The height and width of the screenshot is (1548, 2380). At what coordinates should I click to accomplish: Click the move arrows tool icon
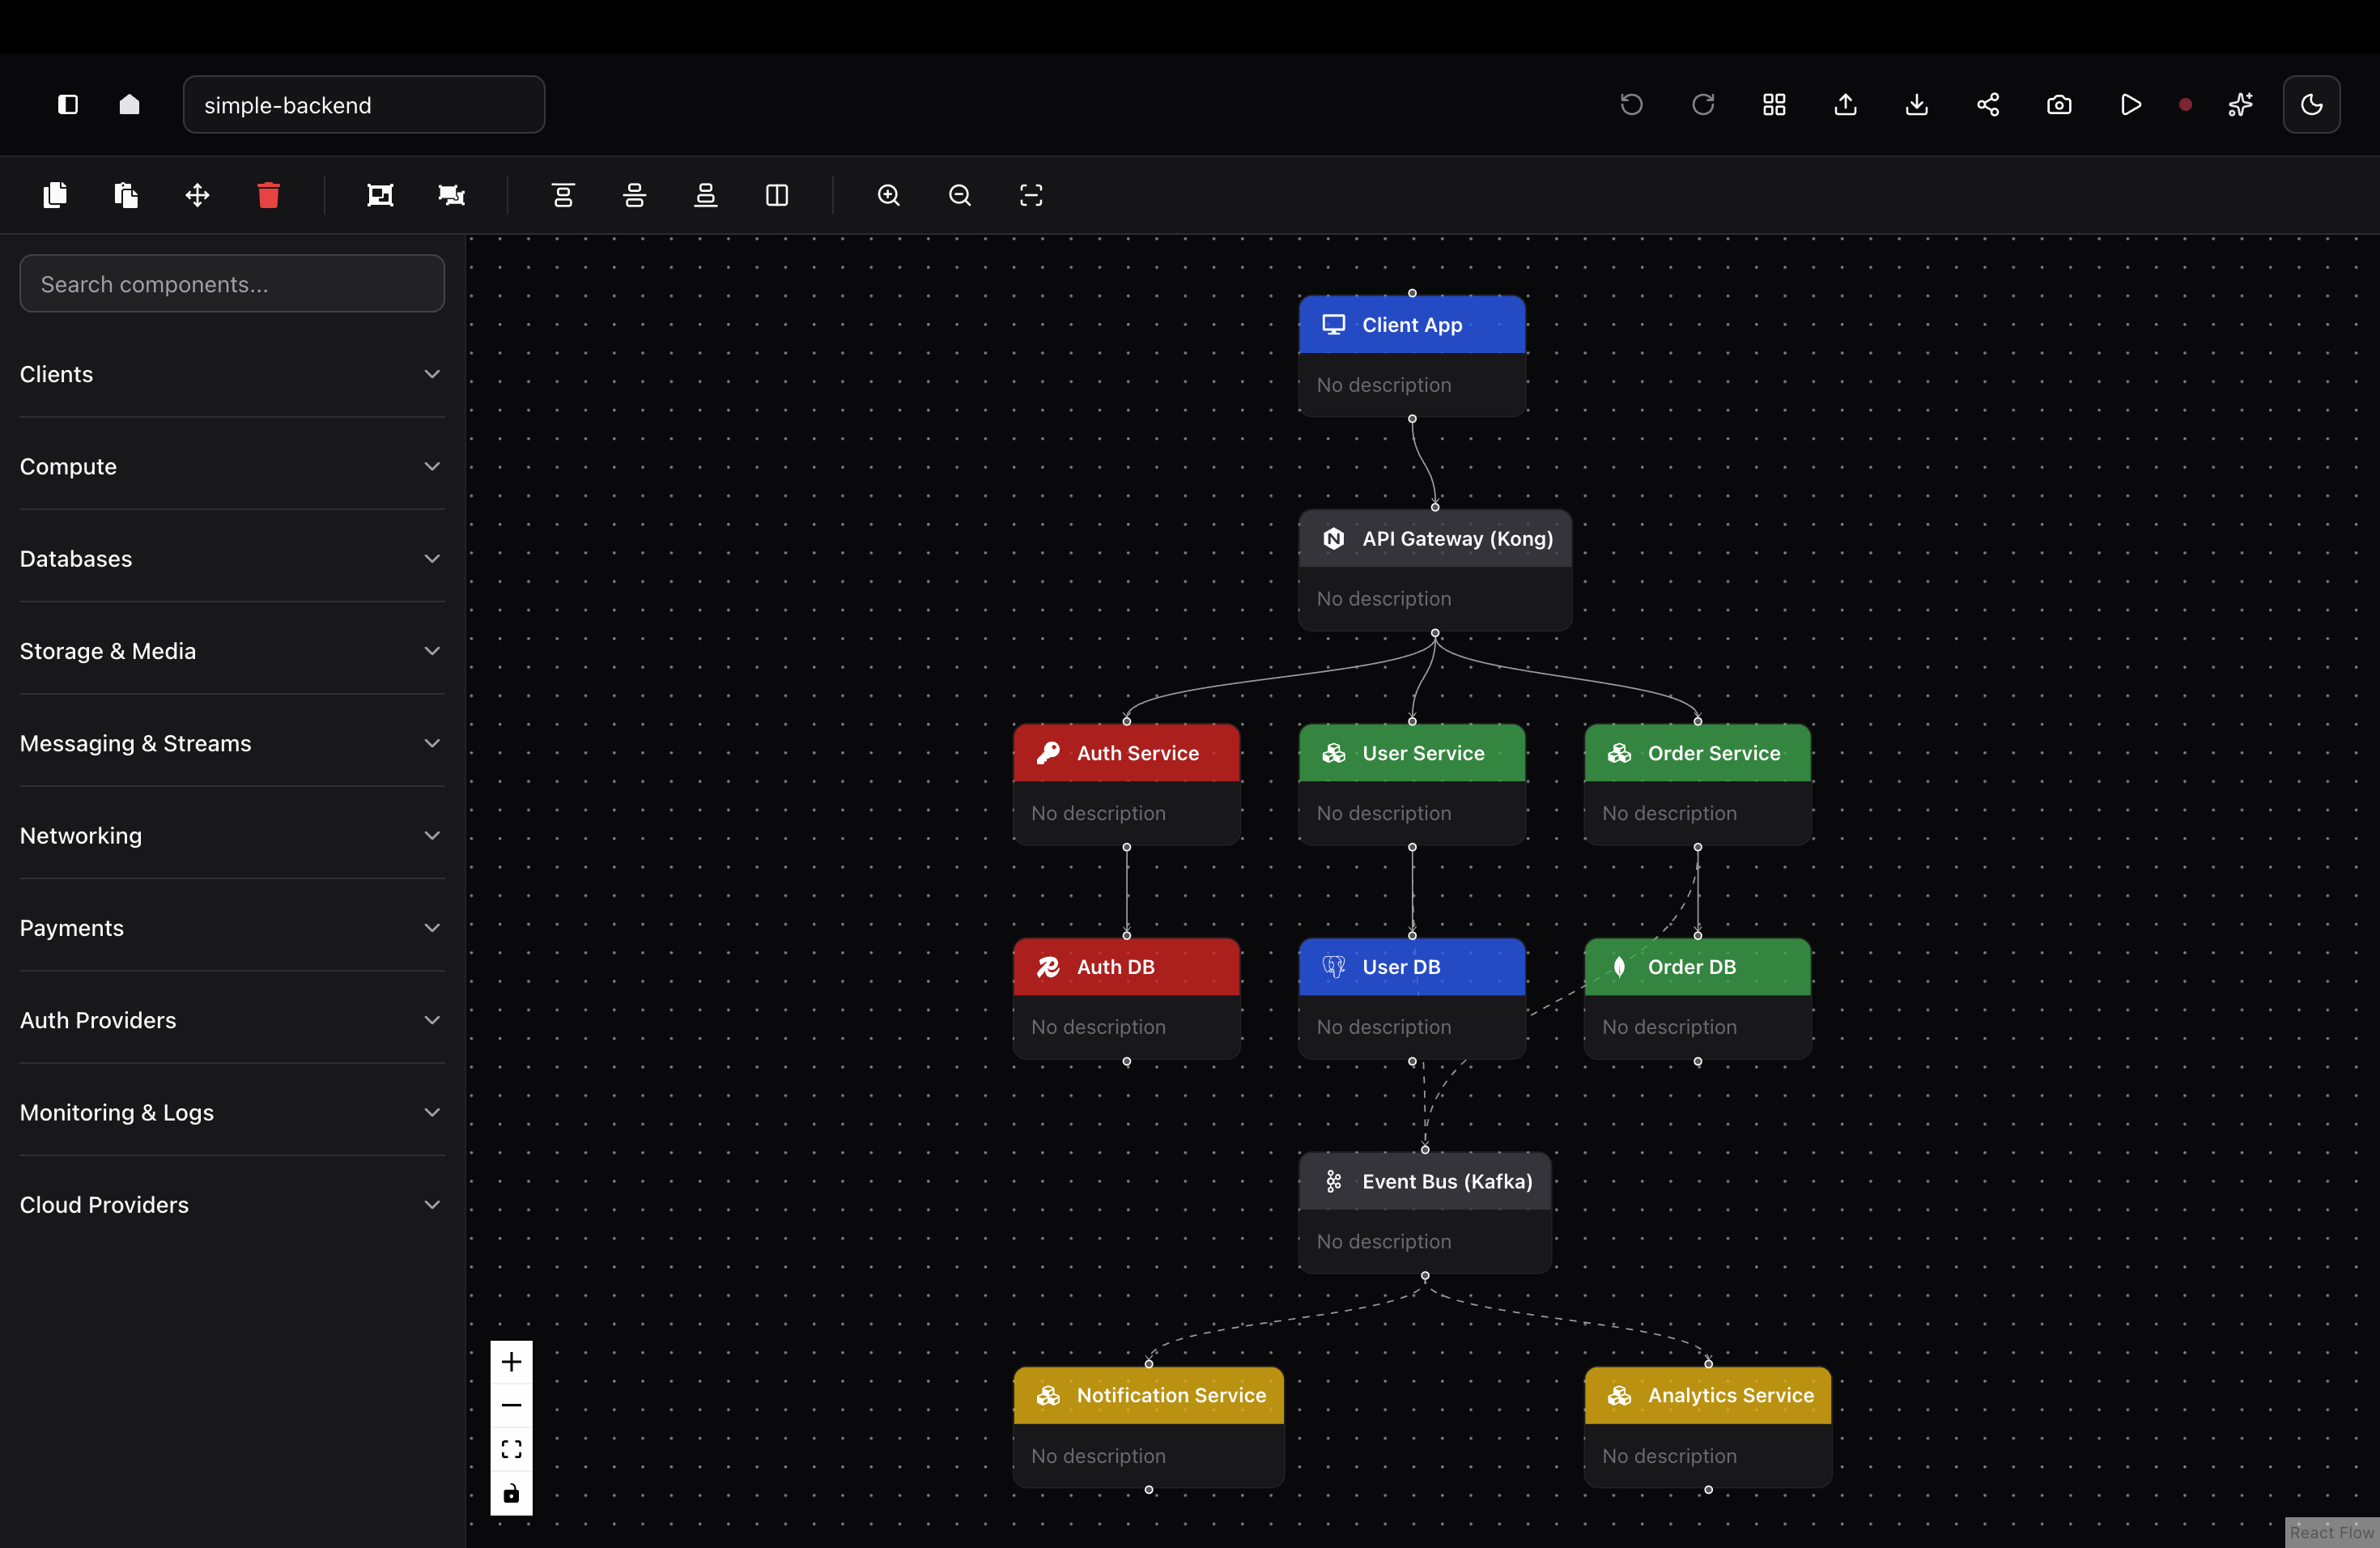click(197, 195)
